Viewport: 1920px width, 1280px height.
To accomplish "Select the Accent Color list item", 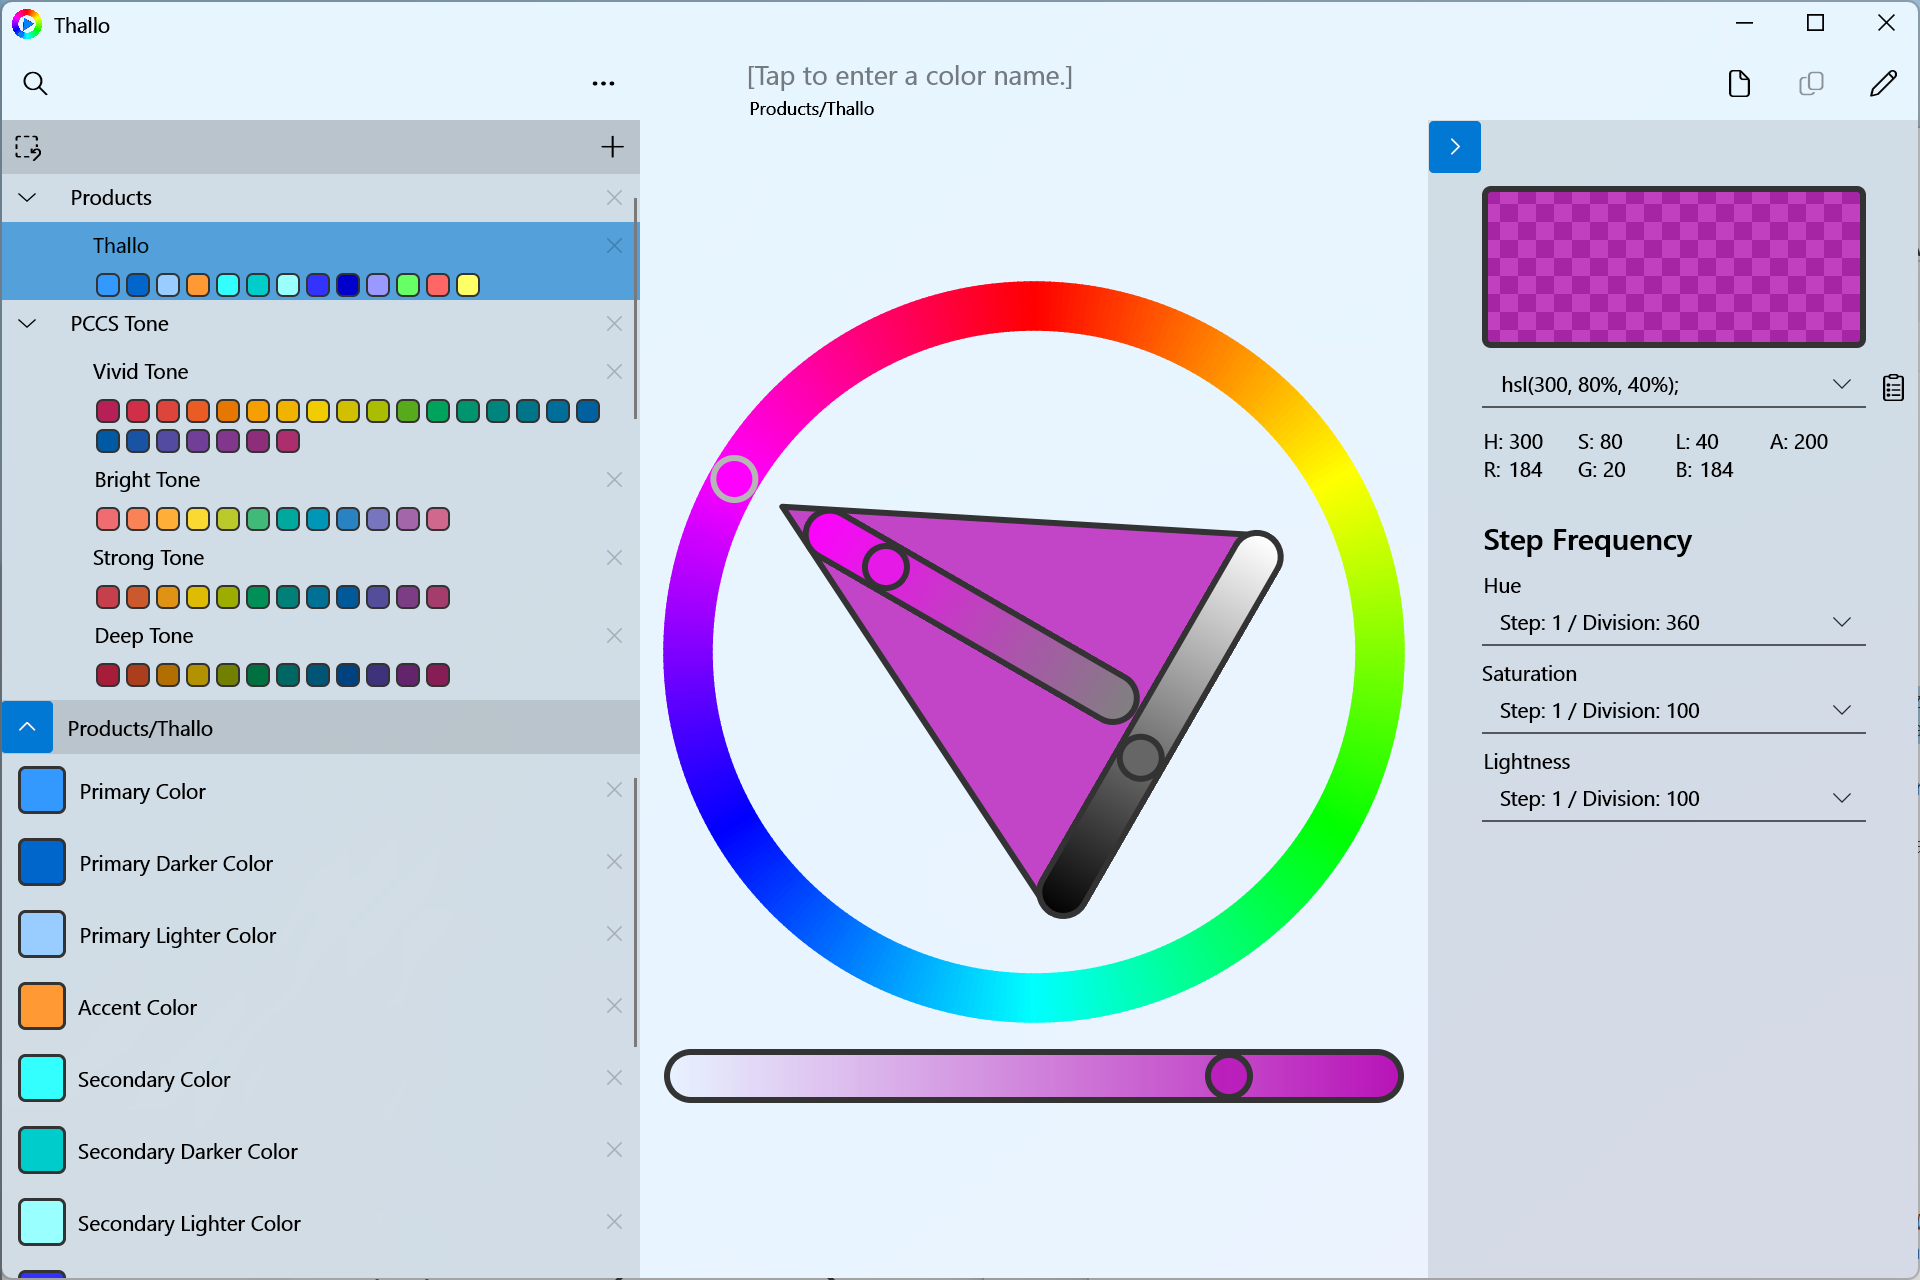I will (x=318, y=1007).
